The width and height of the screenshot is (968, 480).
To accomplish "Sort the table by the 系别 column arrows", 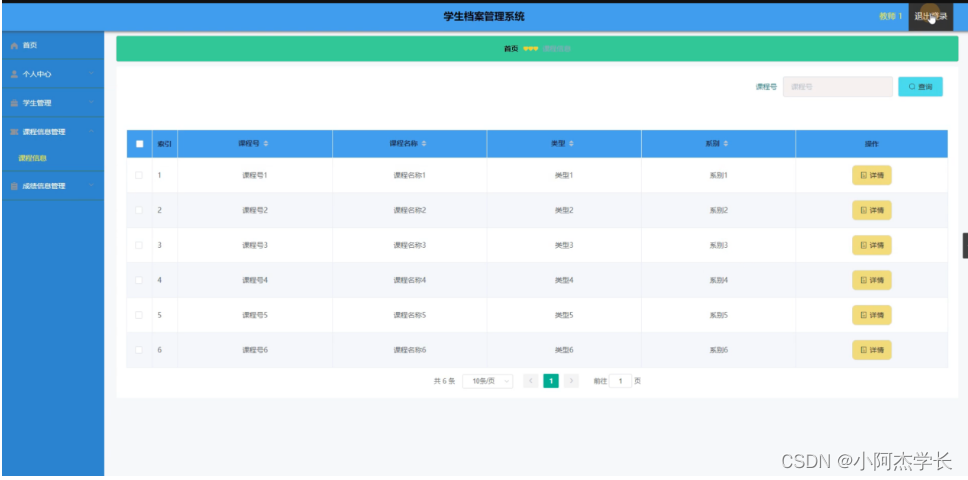I will pyautogui.click(x=725, y=144).
